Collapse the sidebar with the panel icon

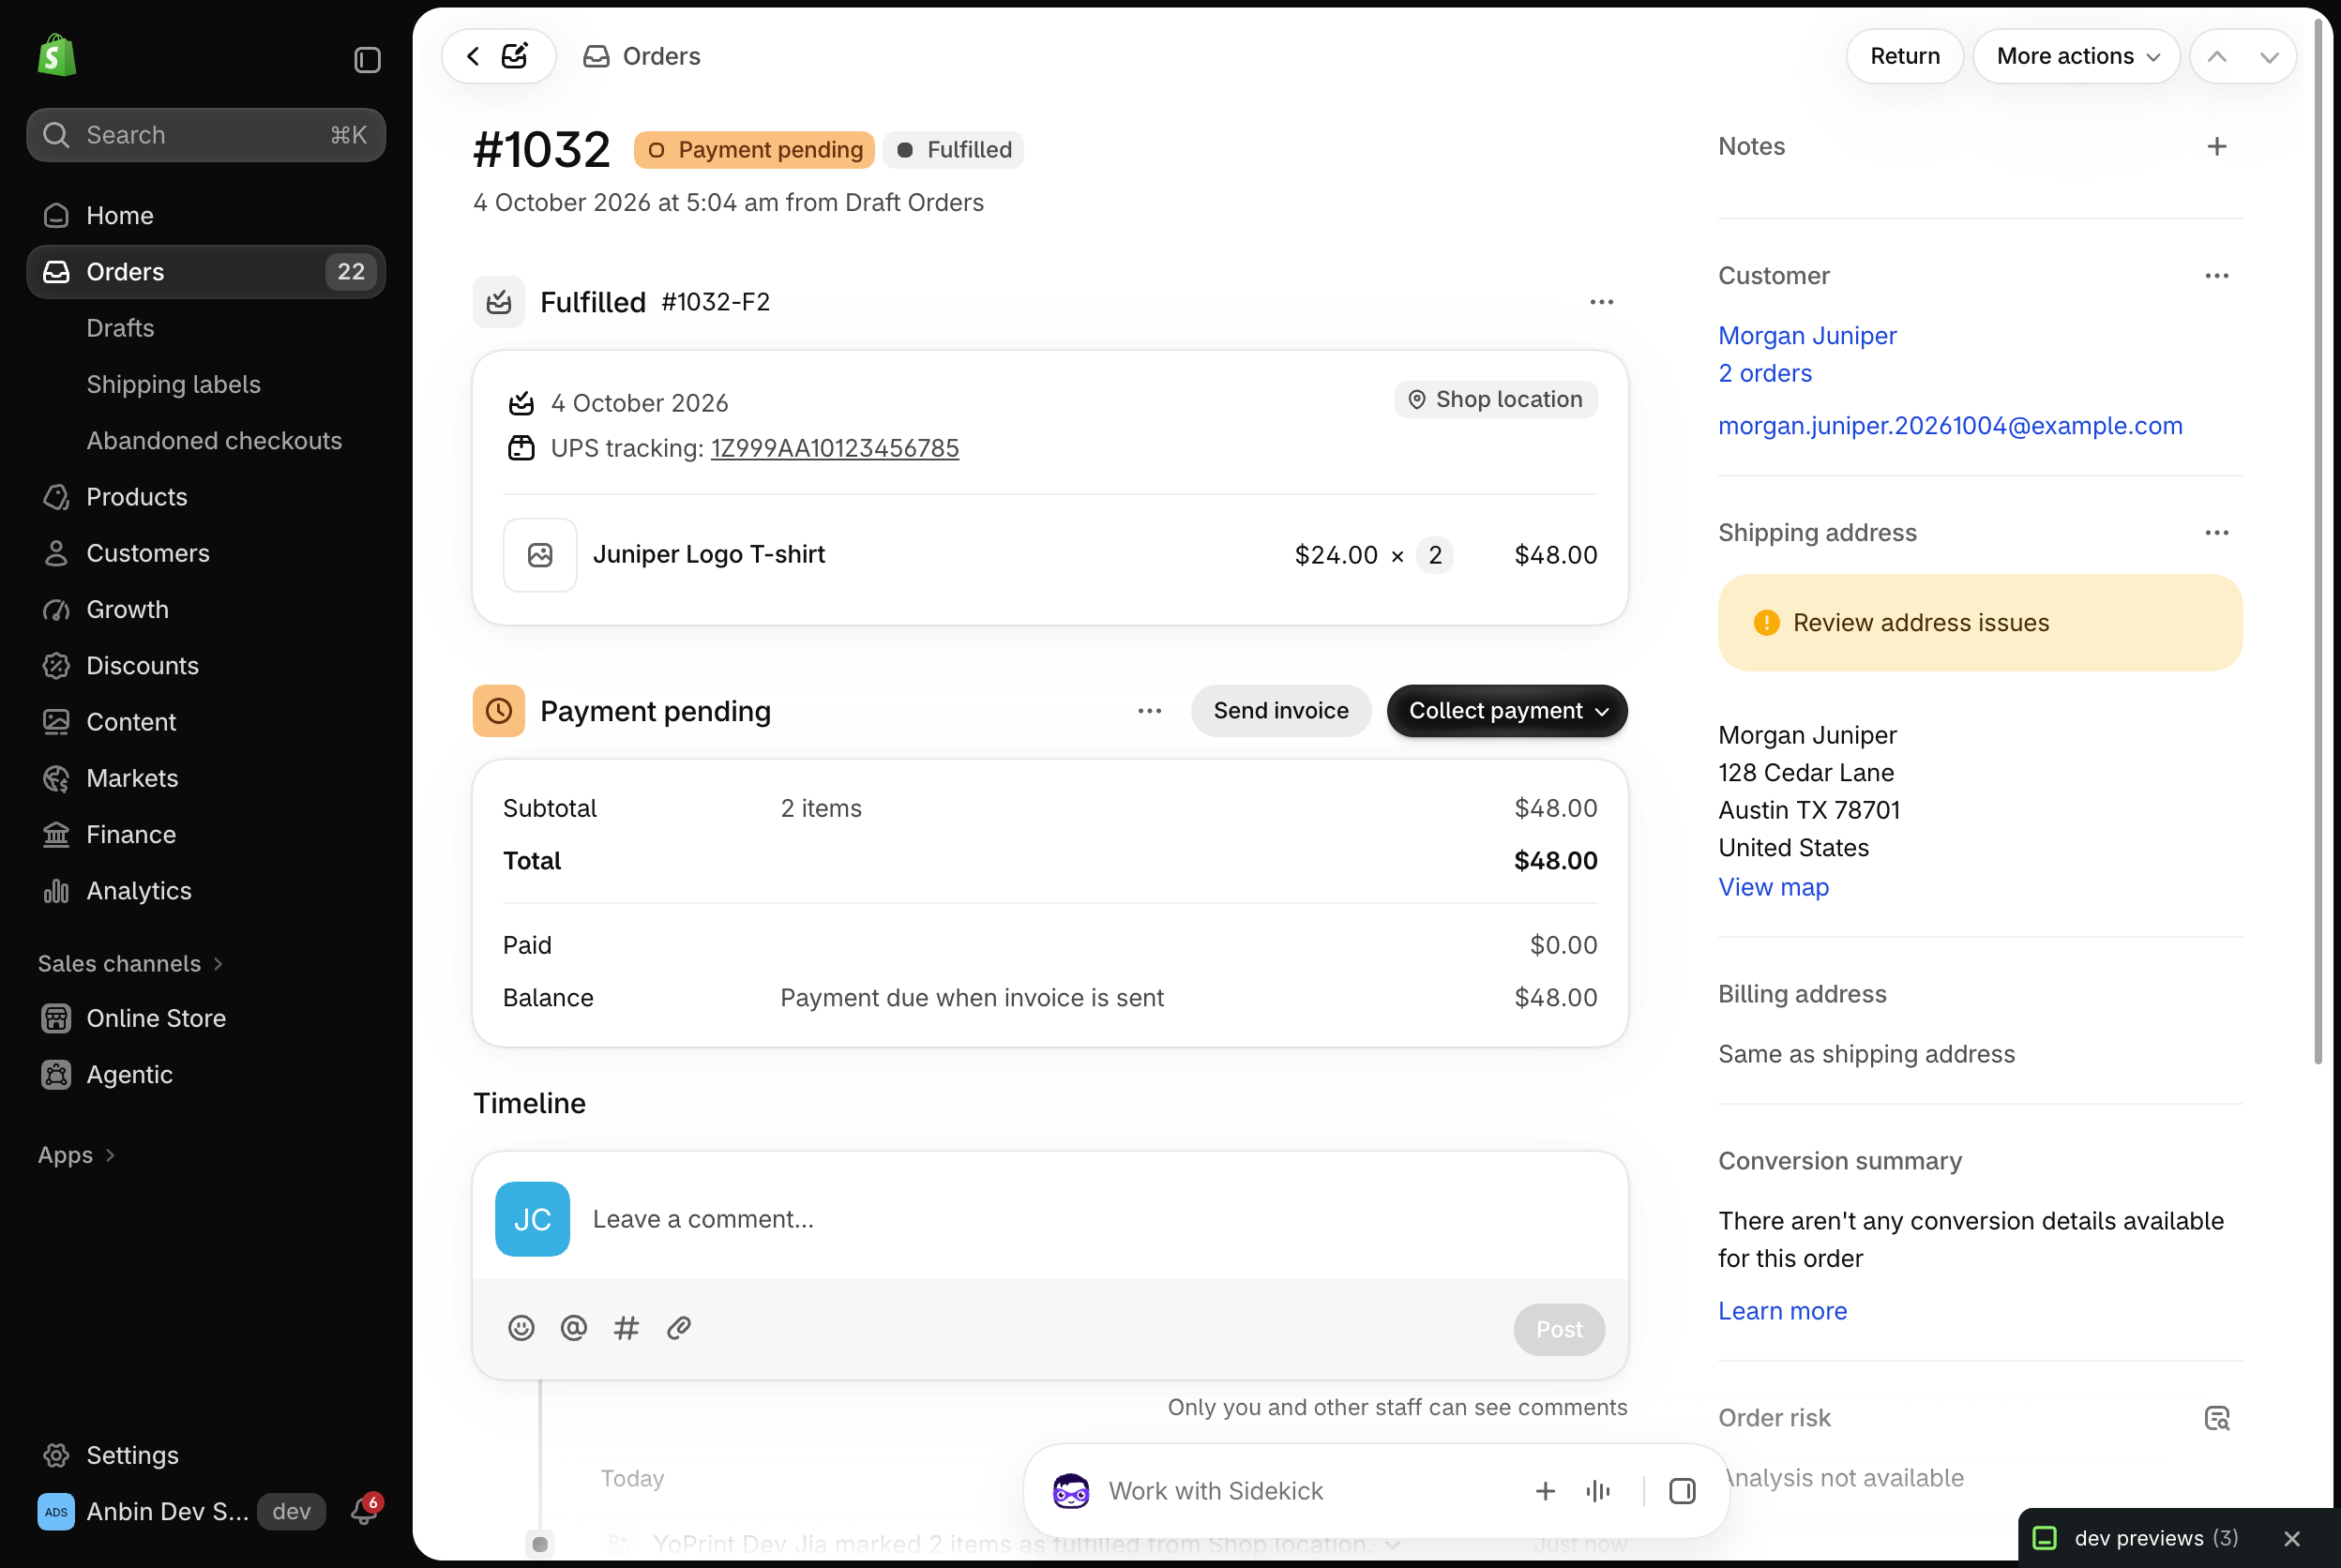(367, 60)
